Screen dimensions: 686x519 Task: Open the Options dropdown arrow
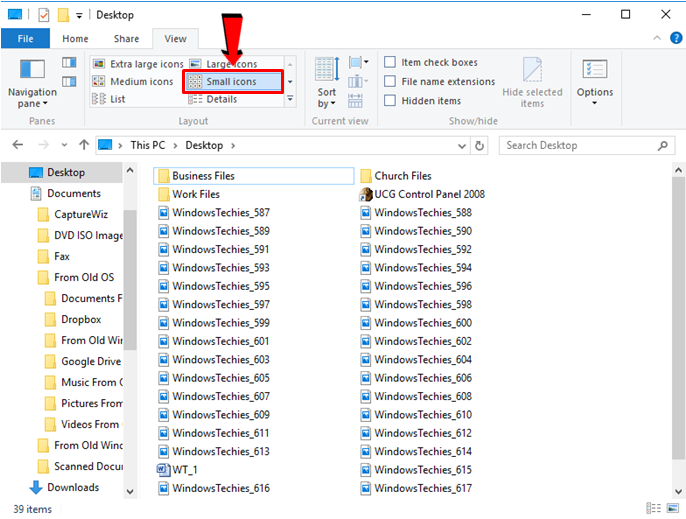coord(595,104)
